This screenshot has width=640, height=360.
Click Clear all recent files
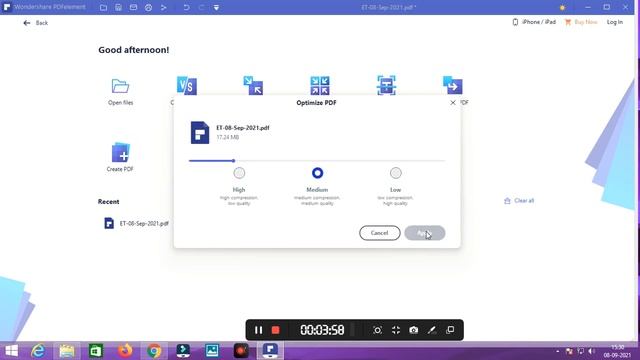coord(519,201)
